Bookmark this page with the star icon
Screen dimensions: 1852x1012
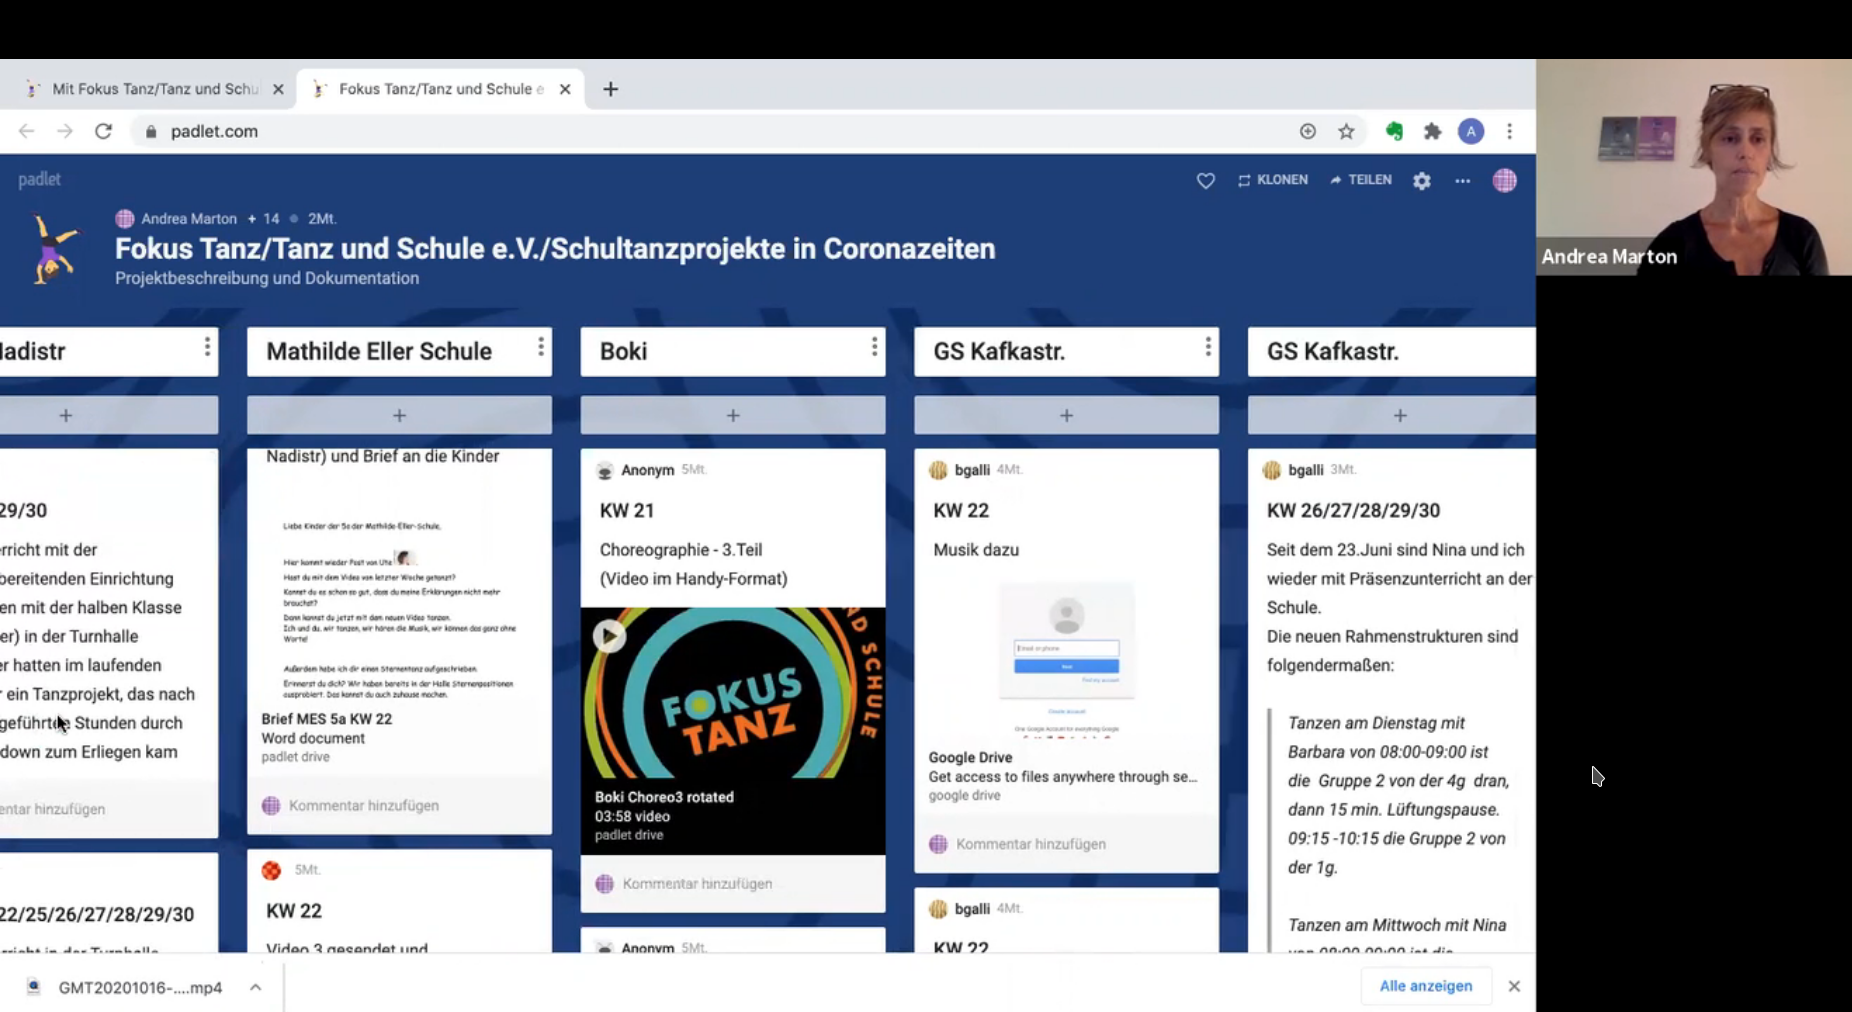pos(1347,131)
